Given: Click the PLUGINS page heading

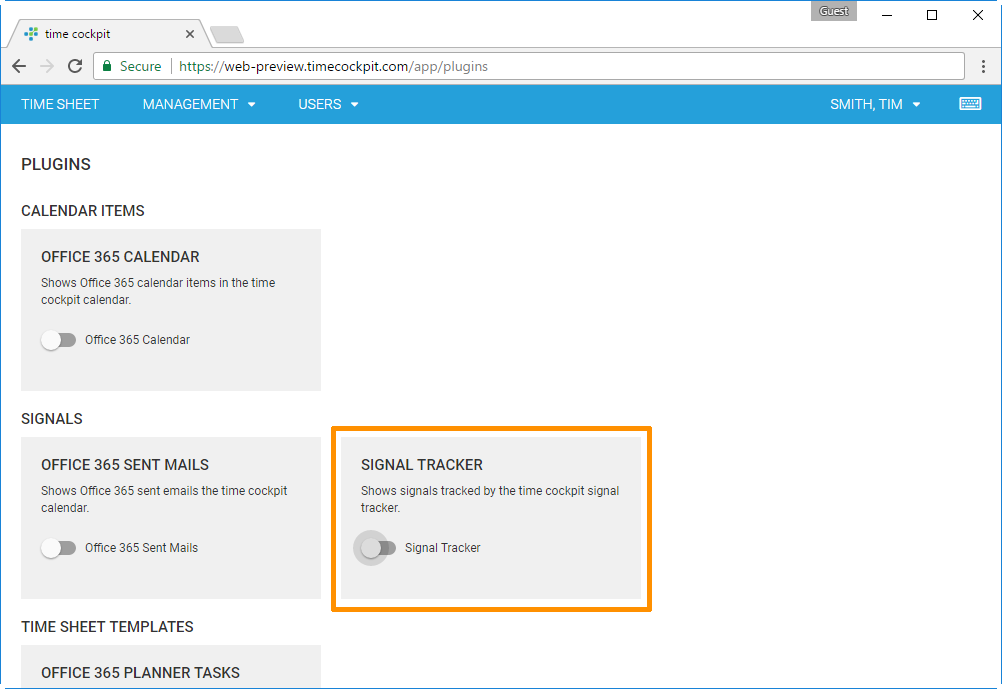Looking at the screenshot, I should click(56, 164).
